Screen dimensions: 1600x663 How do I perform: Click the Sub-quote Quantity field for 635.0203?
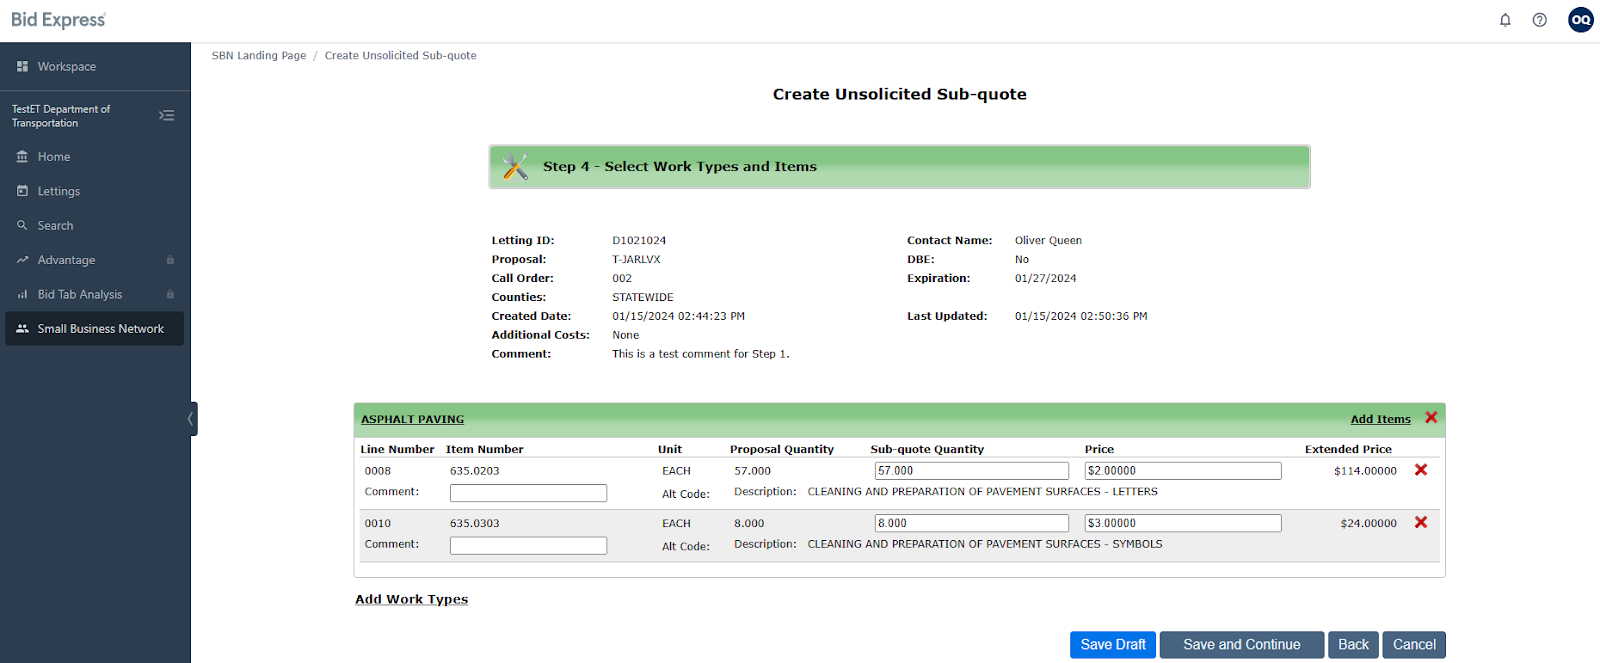coord(971,471)
